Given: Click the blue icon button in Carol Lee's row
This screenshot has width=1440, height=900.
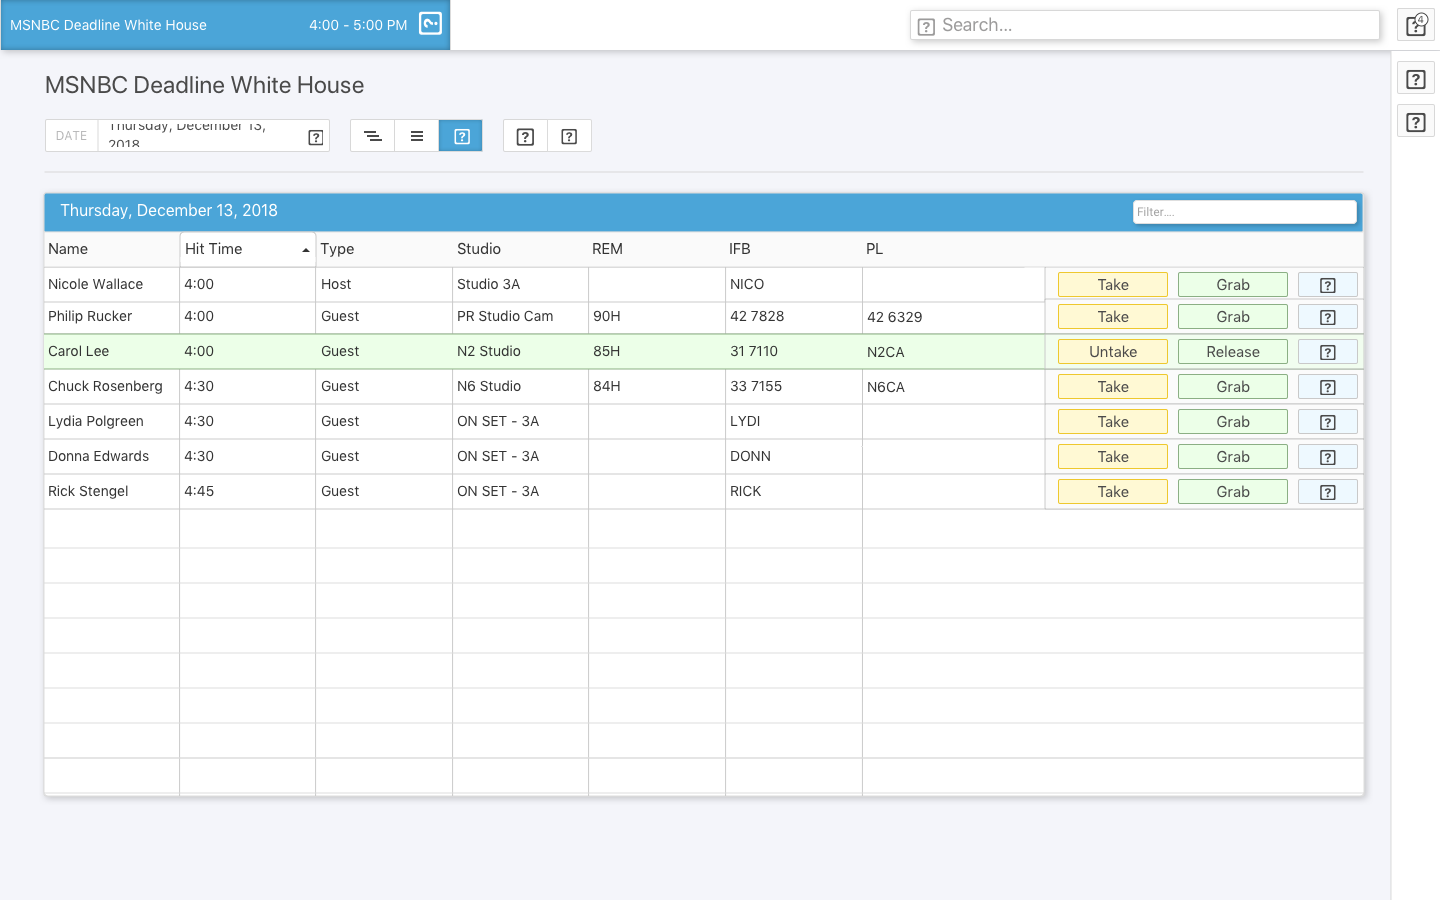Looking at the screenshot, I should point(1327,352).
